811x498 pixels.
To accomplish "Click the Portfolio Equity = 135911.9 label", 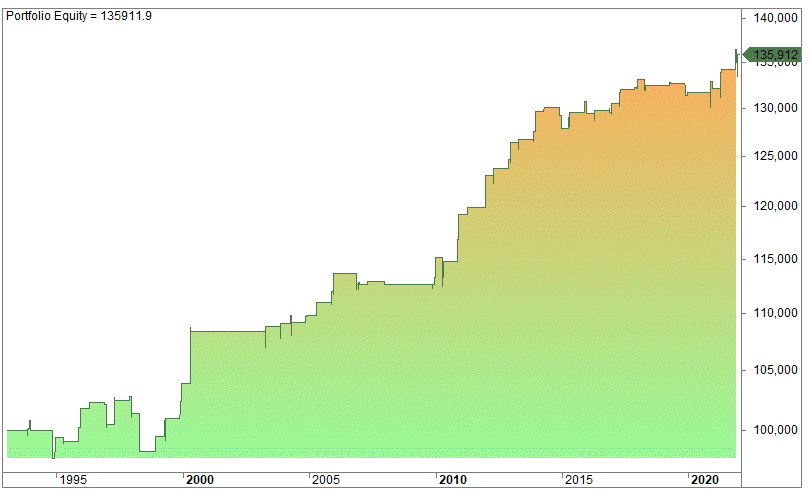I will [x=79, y=16].
